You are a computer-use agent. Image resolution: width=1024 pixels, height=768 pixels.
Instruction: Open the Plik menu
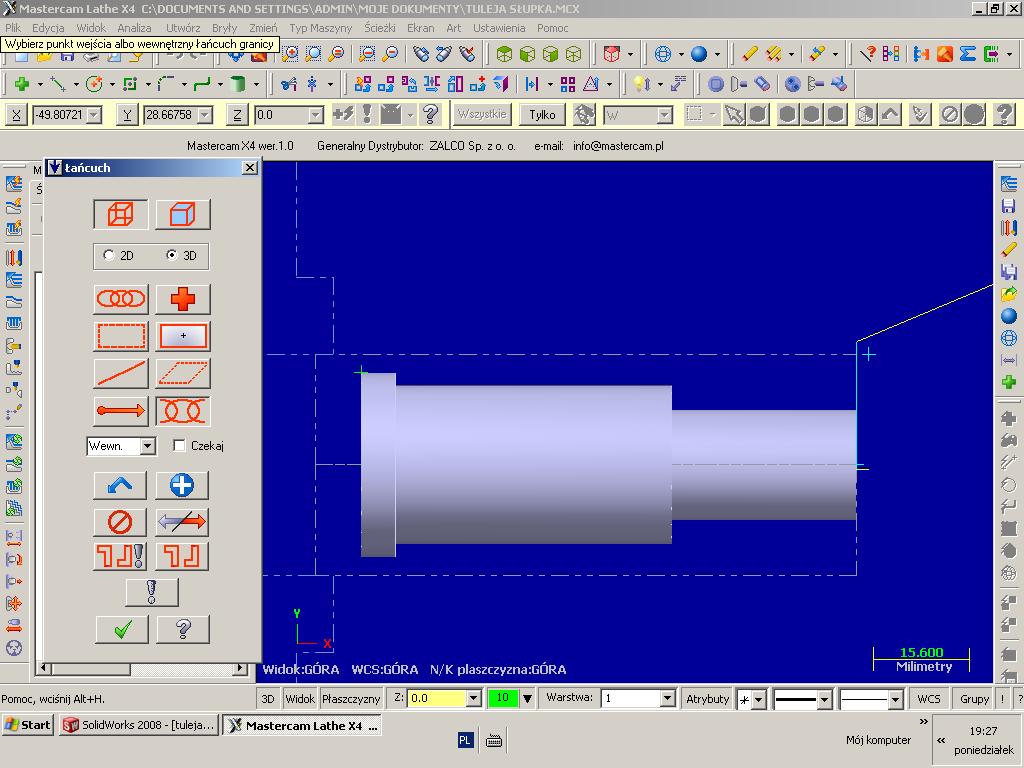(x=13, y=28)
